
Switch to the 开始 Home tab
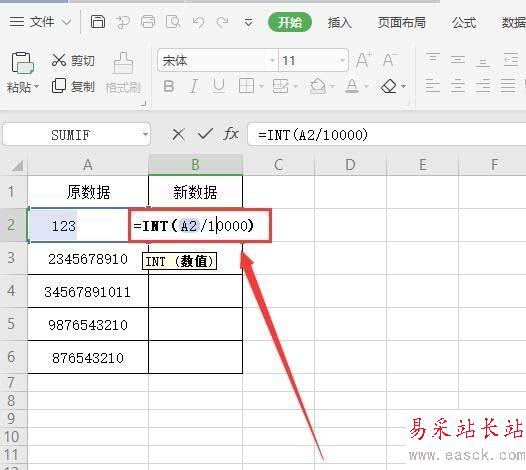pyautogui.click(x=290, y=22)
